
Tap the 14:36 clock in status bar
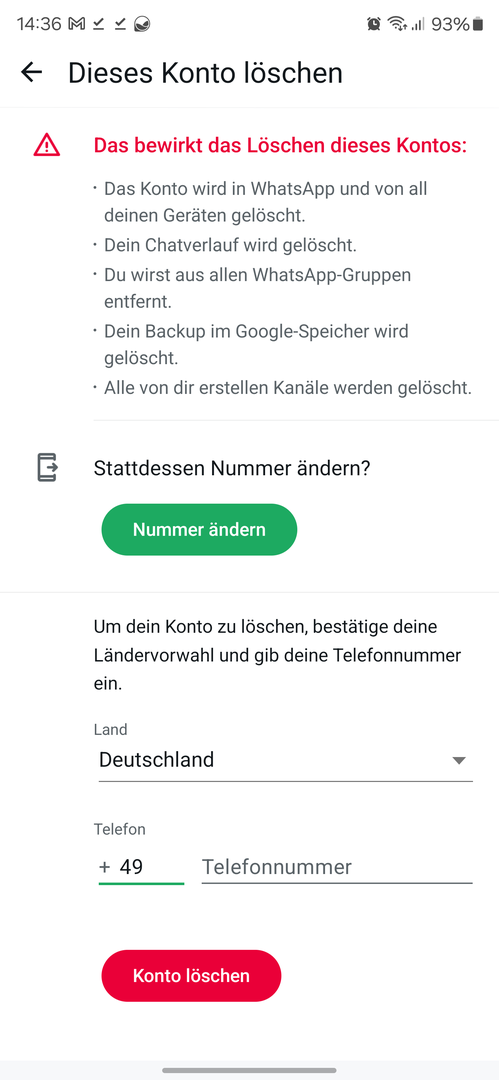(x=39, y=25)
